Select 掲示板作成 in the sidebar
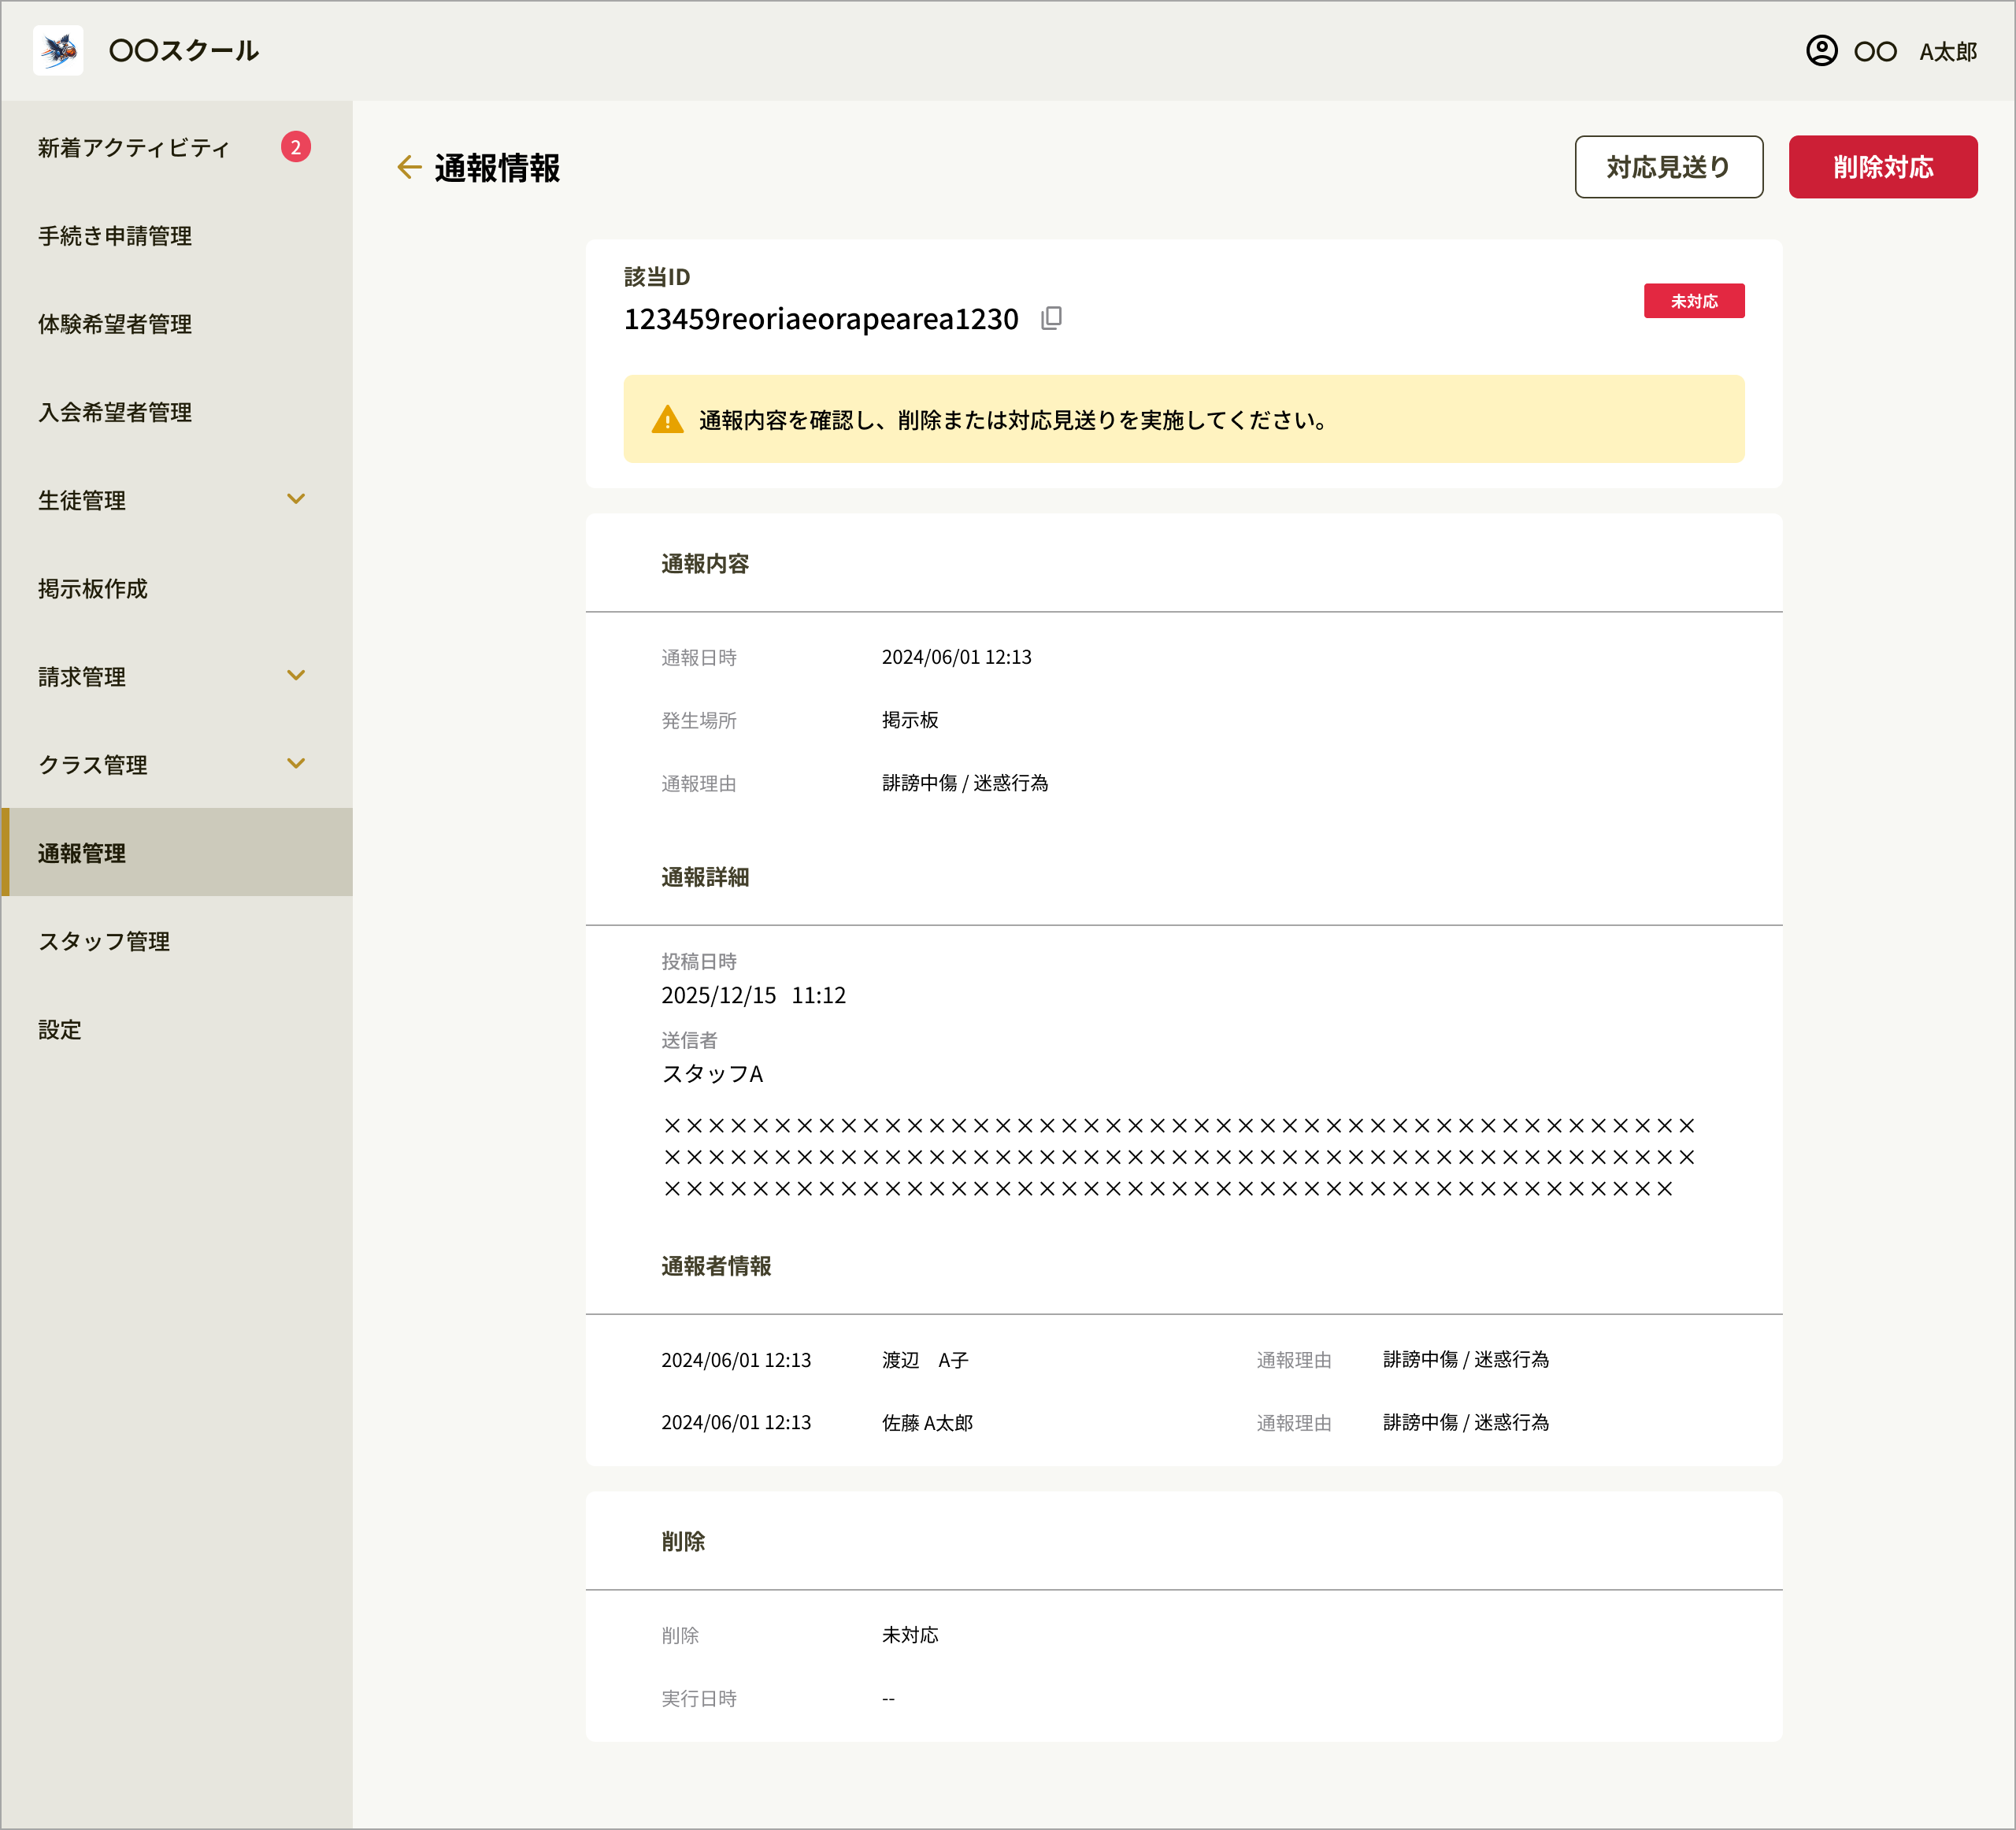 [176, 588]
